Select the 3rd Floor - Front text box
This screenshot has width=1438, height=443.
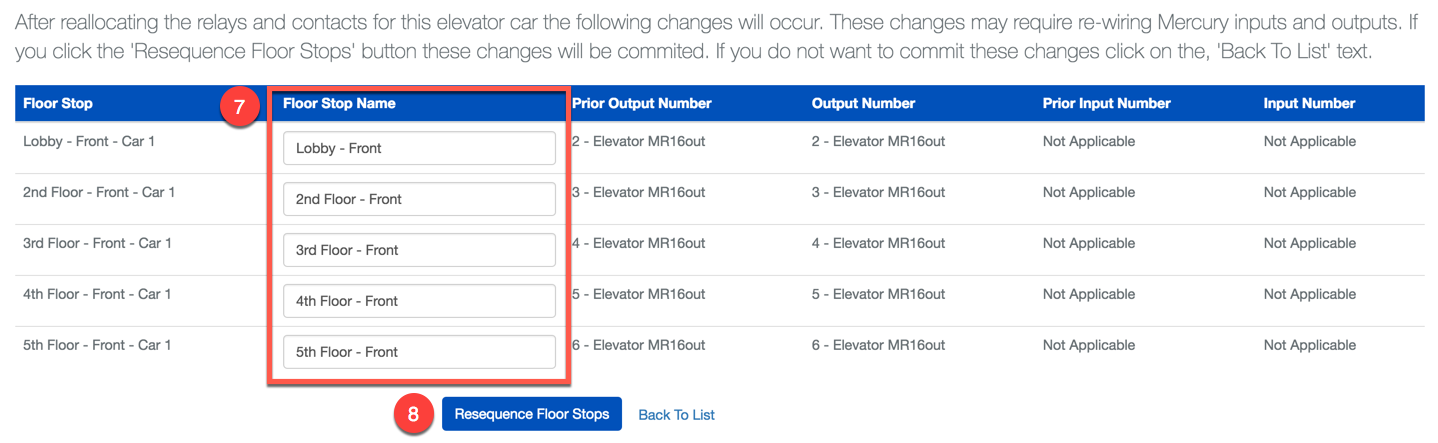coord(419,250)
